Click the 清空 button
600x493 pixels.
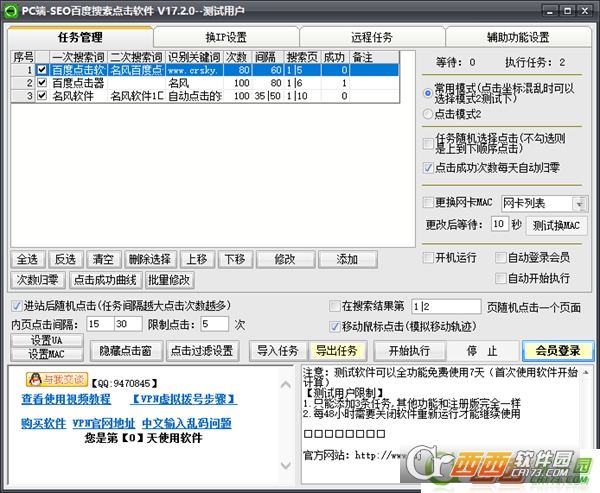point(103,260)
